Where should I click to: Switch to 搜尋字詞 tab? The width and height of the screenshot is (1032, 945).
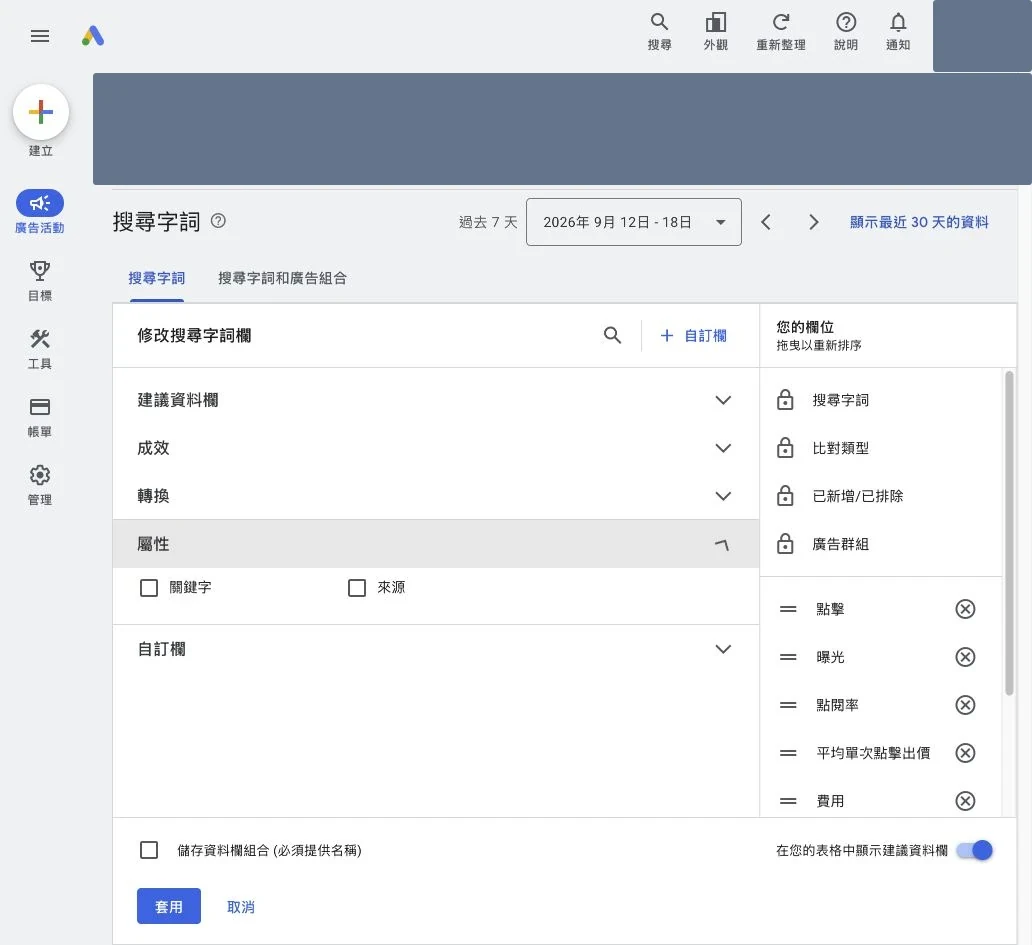click(x=157, y=278)
